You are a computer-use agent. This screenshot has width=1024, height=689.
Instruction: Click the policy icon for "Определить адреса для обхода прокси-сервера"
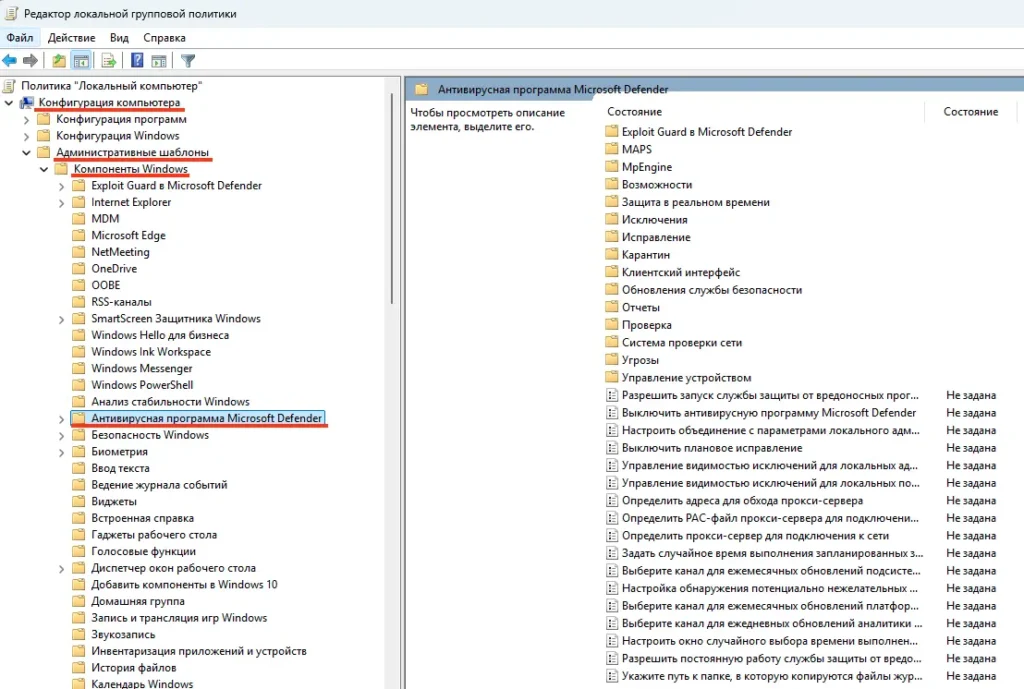[x=612, y=500]
